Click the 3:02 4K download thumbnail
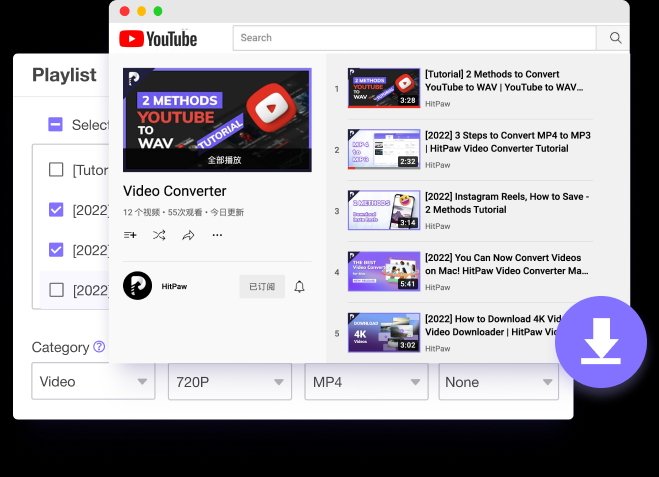 [384, 332]
